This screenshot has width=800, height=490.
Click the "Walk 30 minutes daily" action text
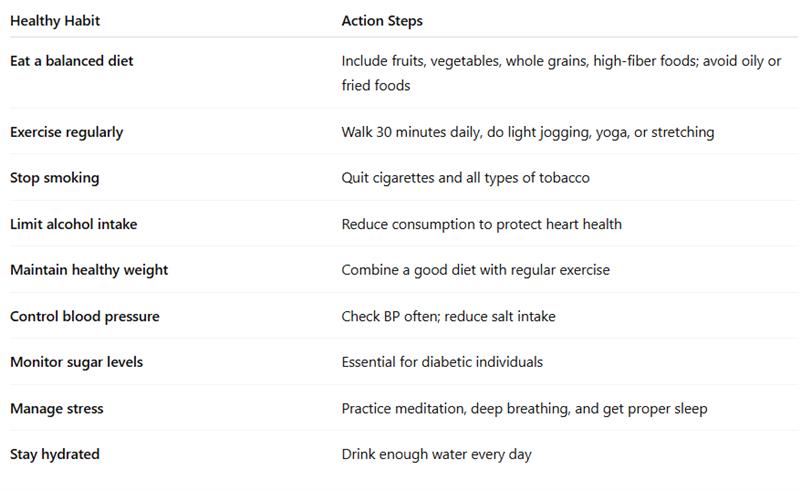(x=527, y=132)
